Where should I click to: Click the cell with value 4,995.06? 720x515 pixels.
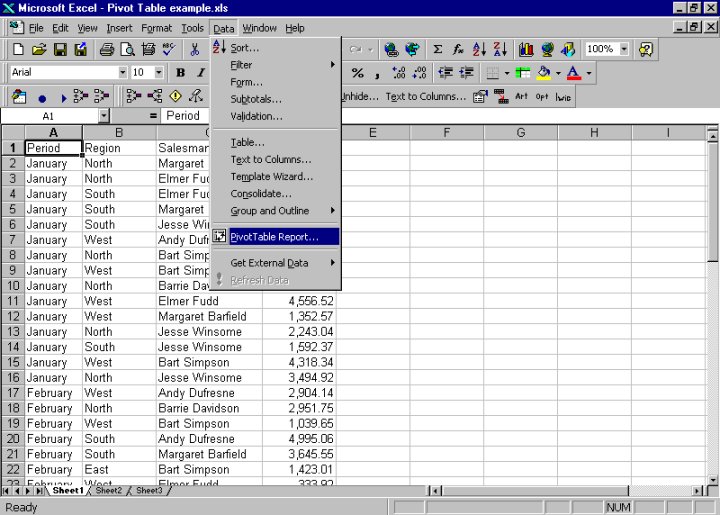click(x=299, y=439)
